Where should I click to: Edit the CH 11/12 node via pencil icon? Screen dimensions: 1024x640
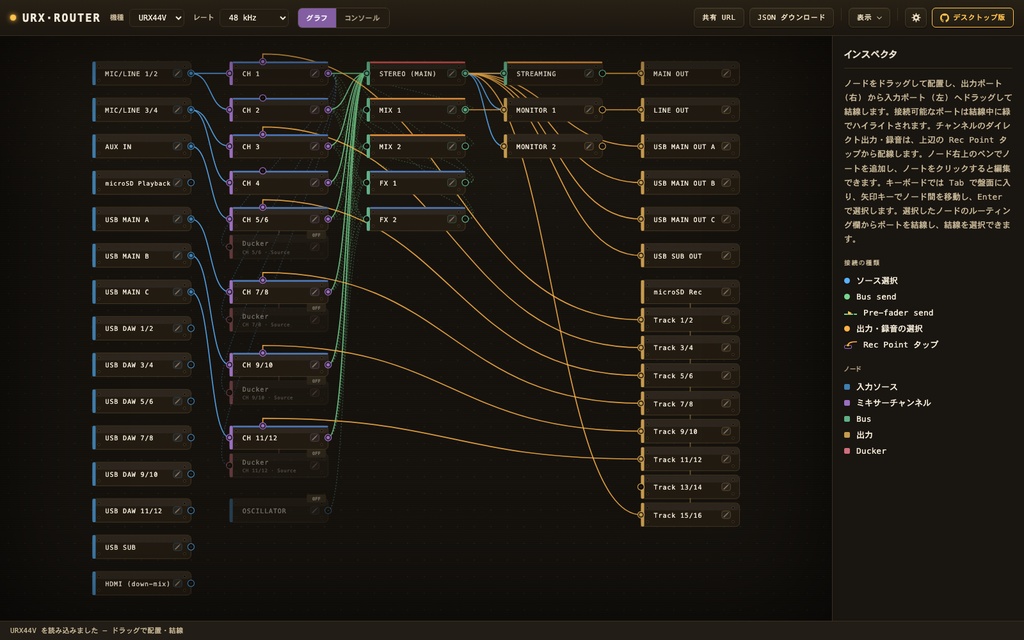point(314,438)
